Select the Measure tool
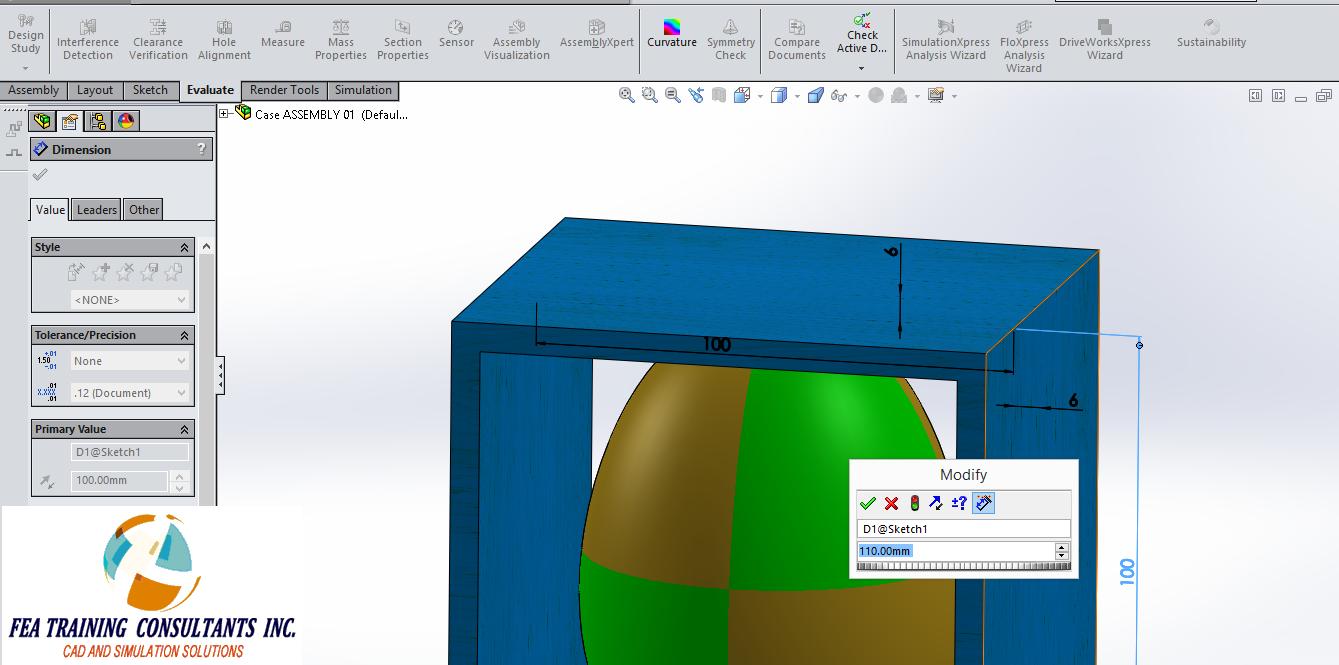Viewport: 1339px width, 665px height. coord(283,34)
